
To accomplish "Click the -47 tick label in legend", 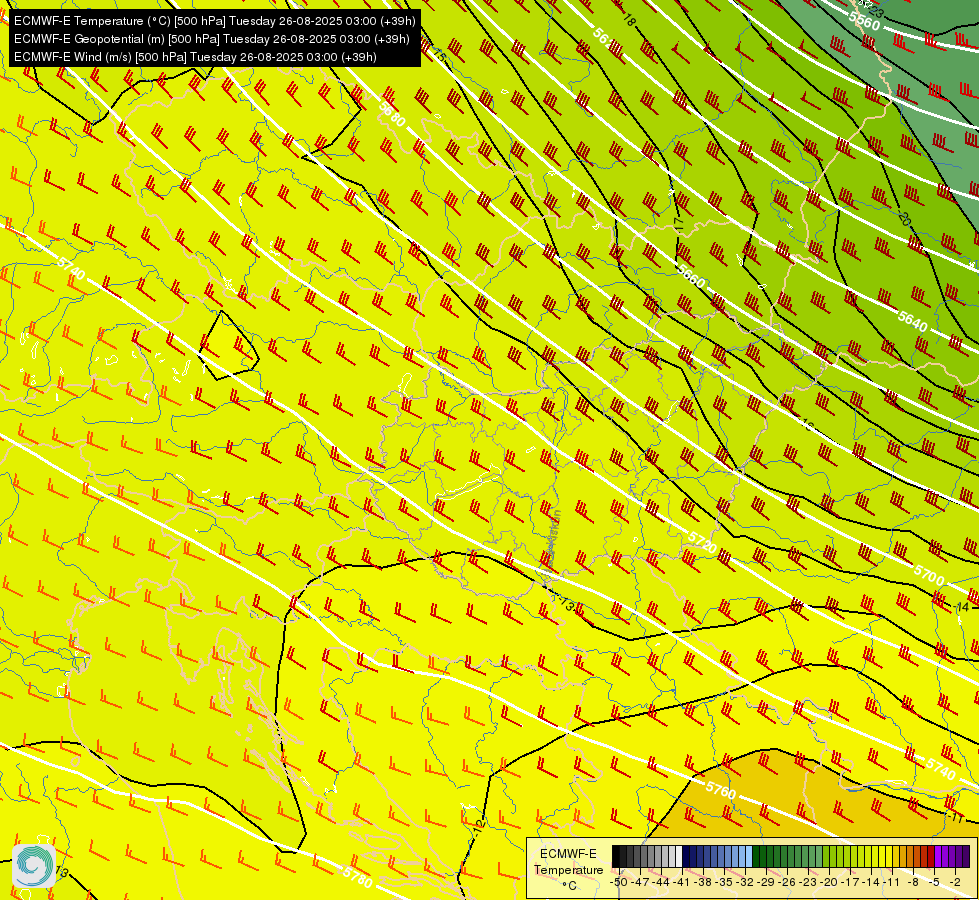I will click(x=640, y=882).
